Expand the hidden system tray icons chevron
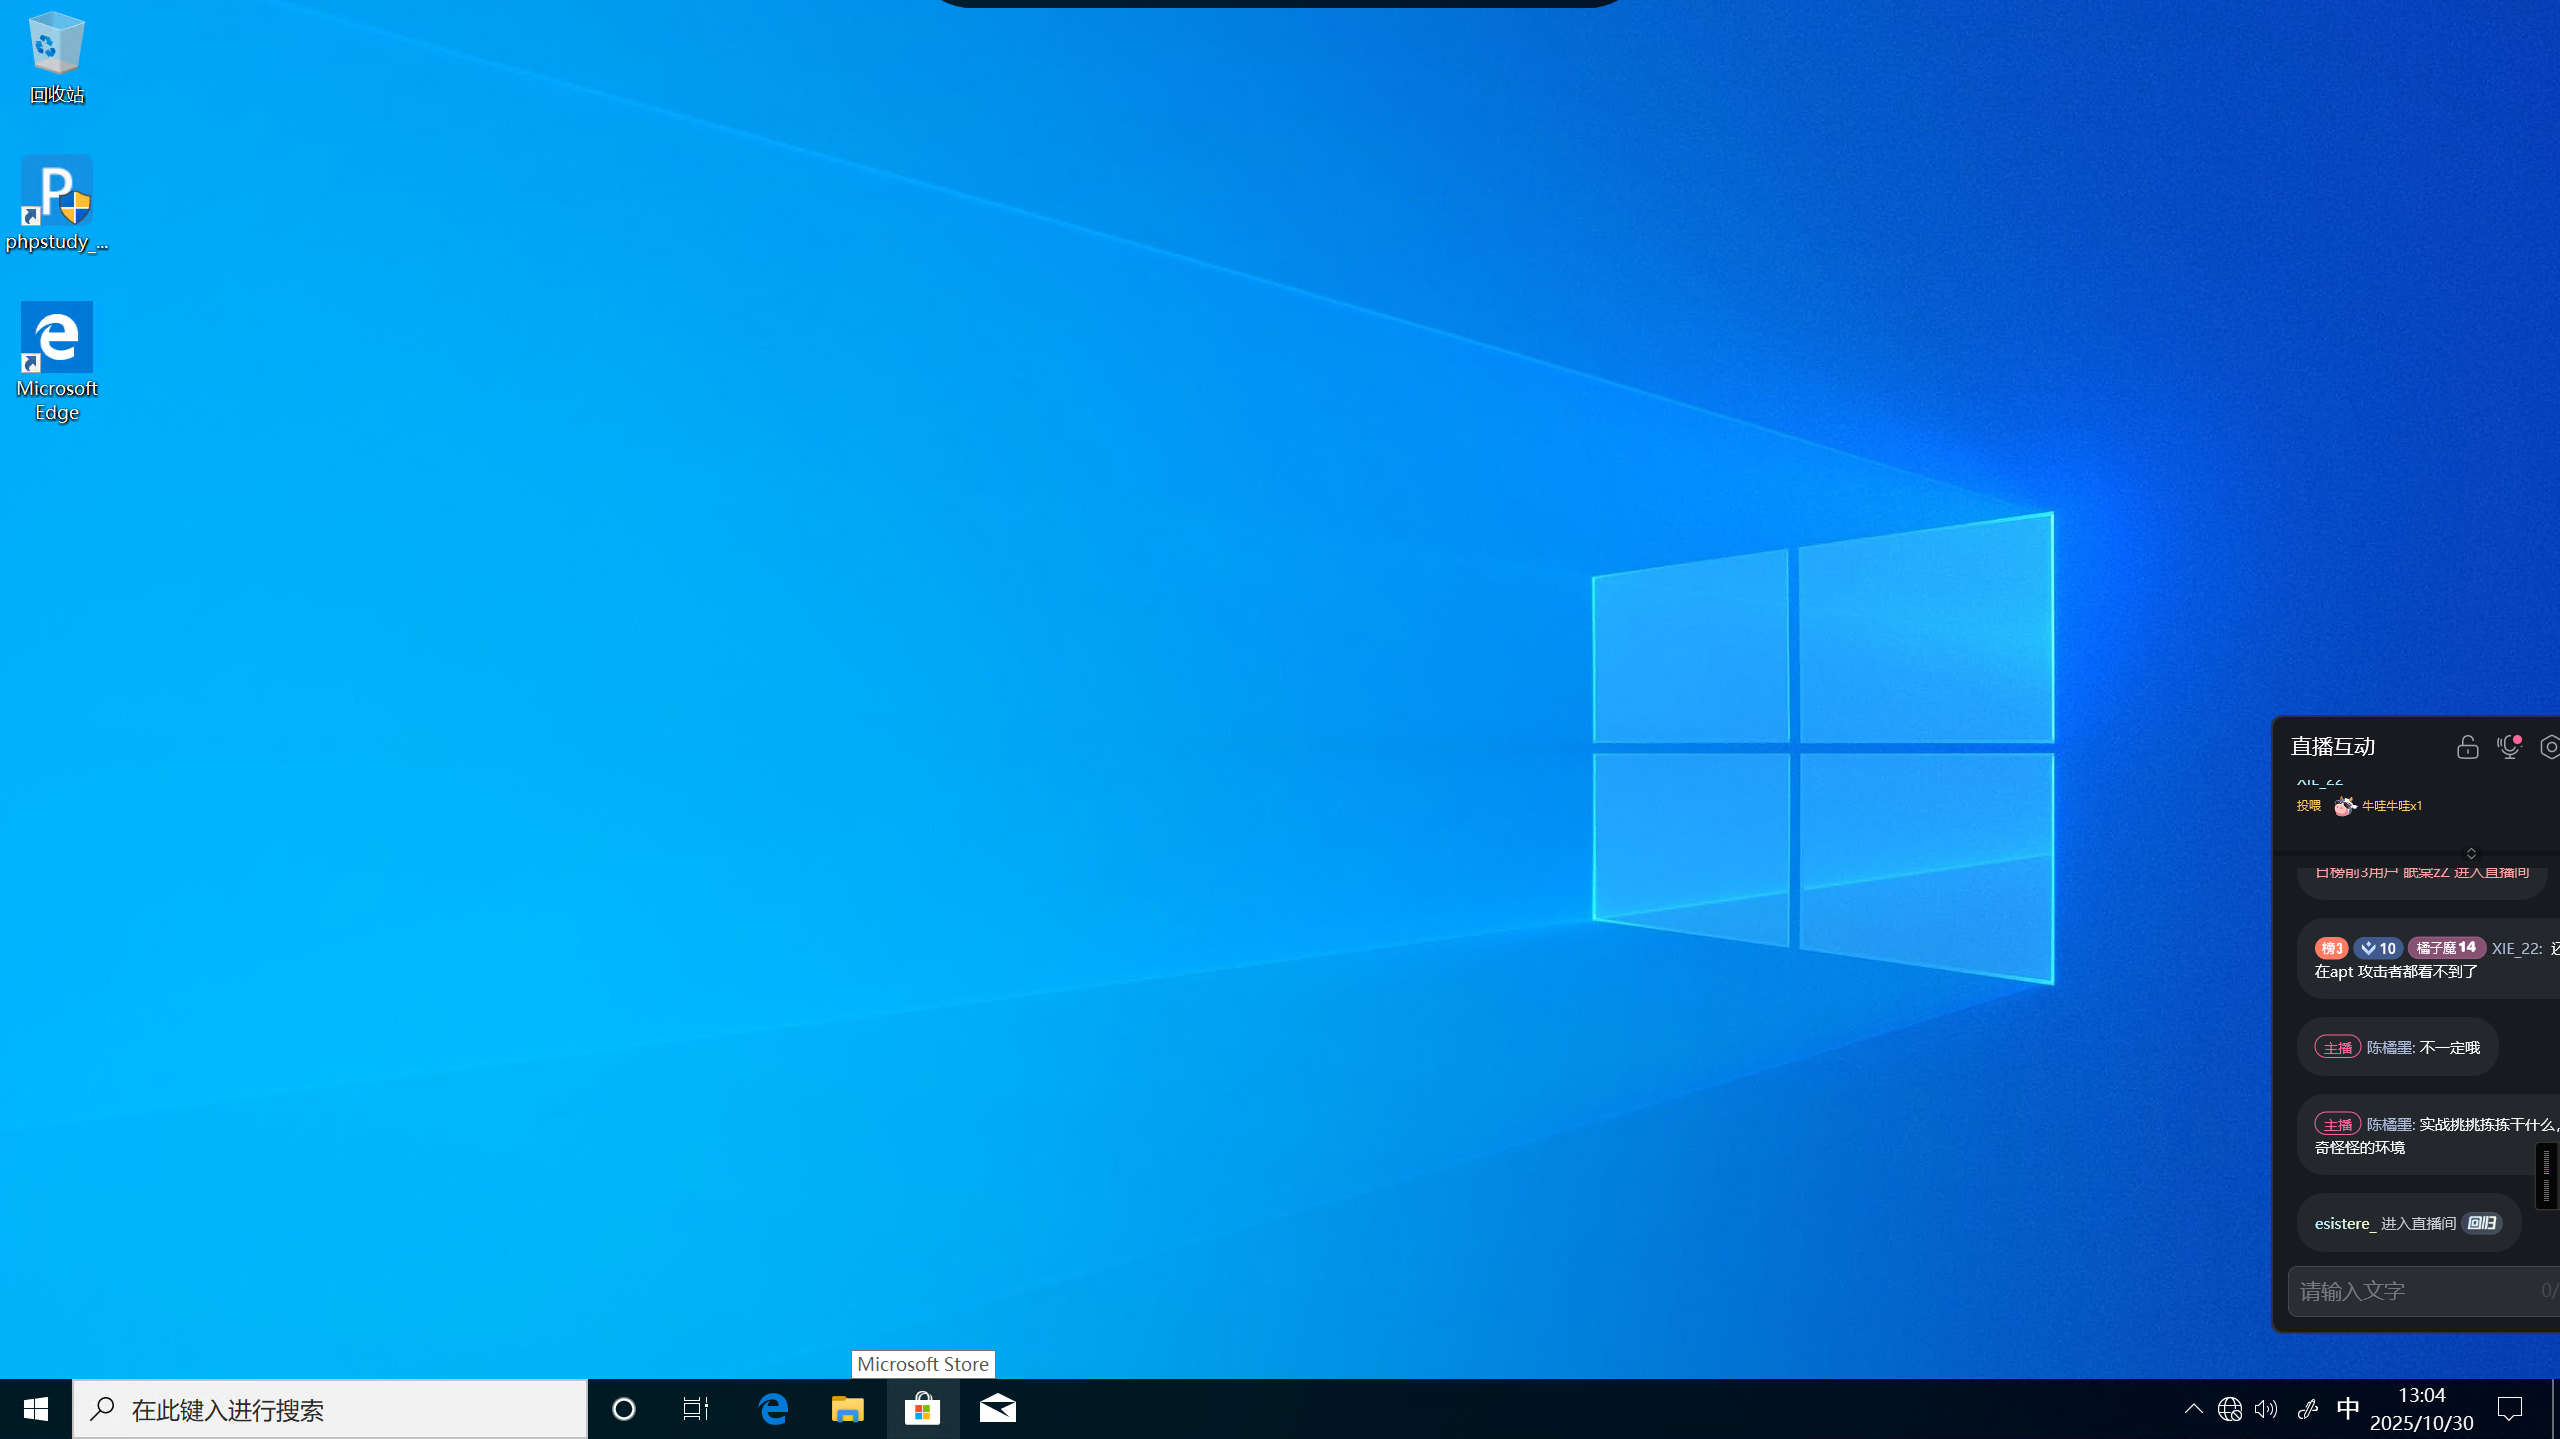 click(2193, 1409)
